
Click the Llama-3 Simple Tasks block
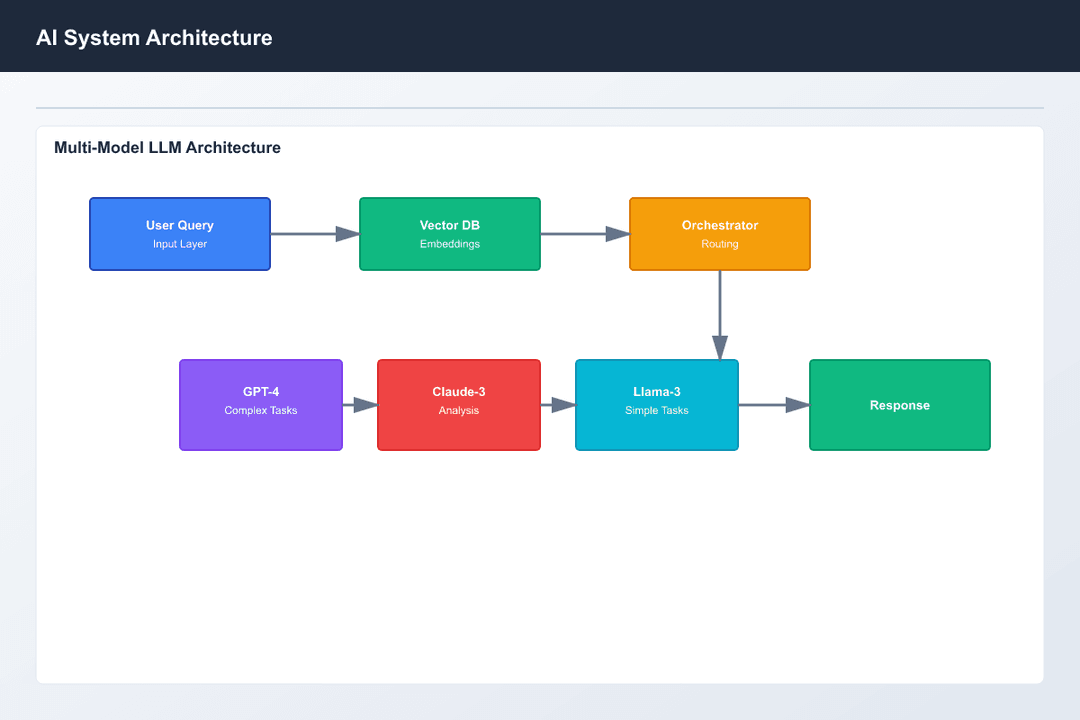(656, 404)
